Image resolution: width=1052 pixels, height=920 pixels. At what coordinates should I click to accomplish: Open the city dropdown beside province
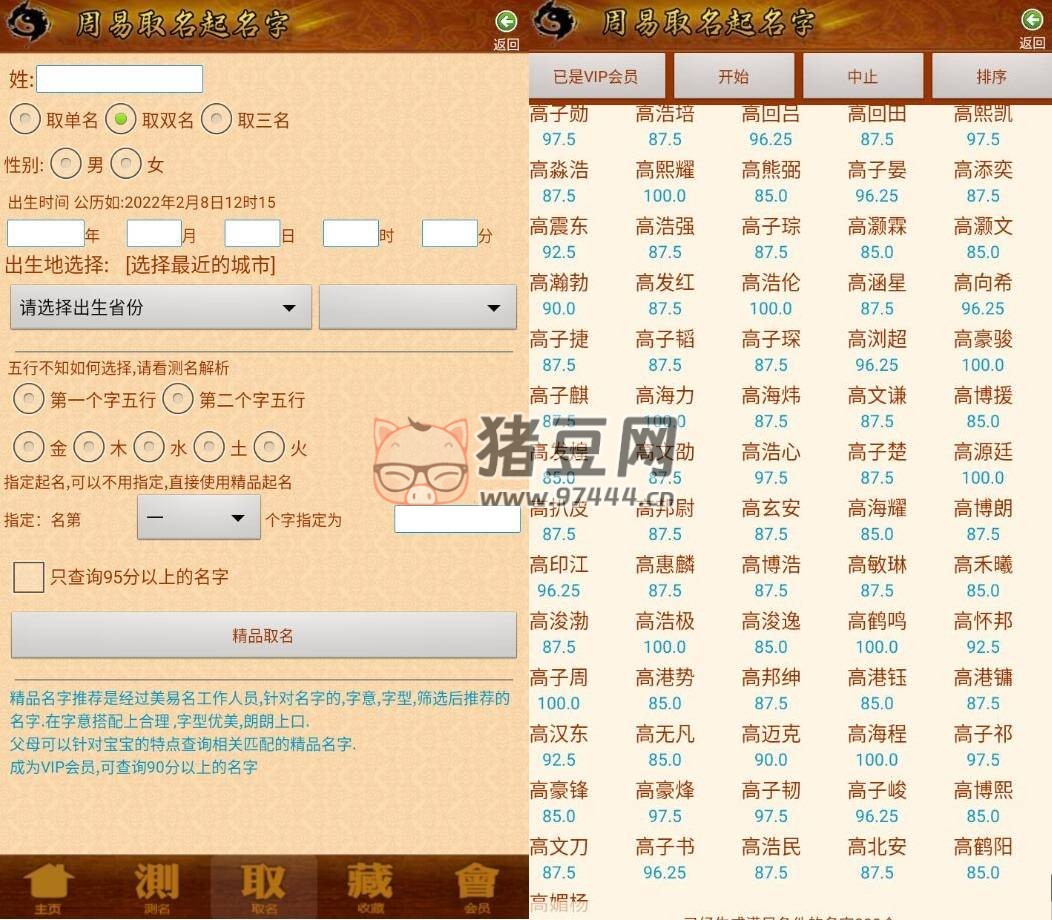[417, 308]
